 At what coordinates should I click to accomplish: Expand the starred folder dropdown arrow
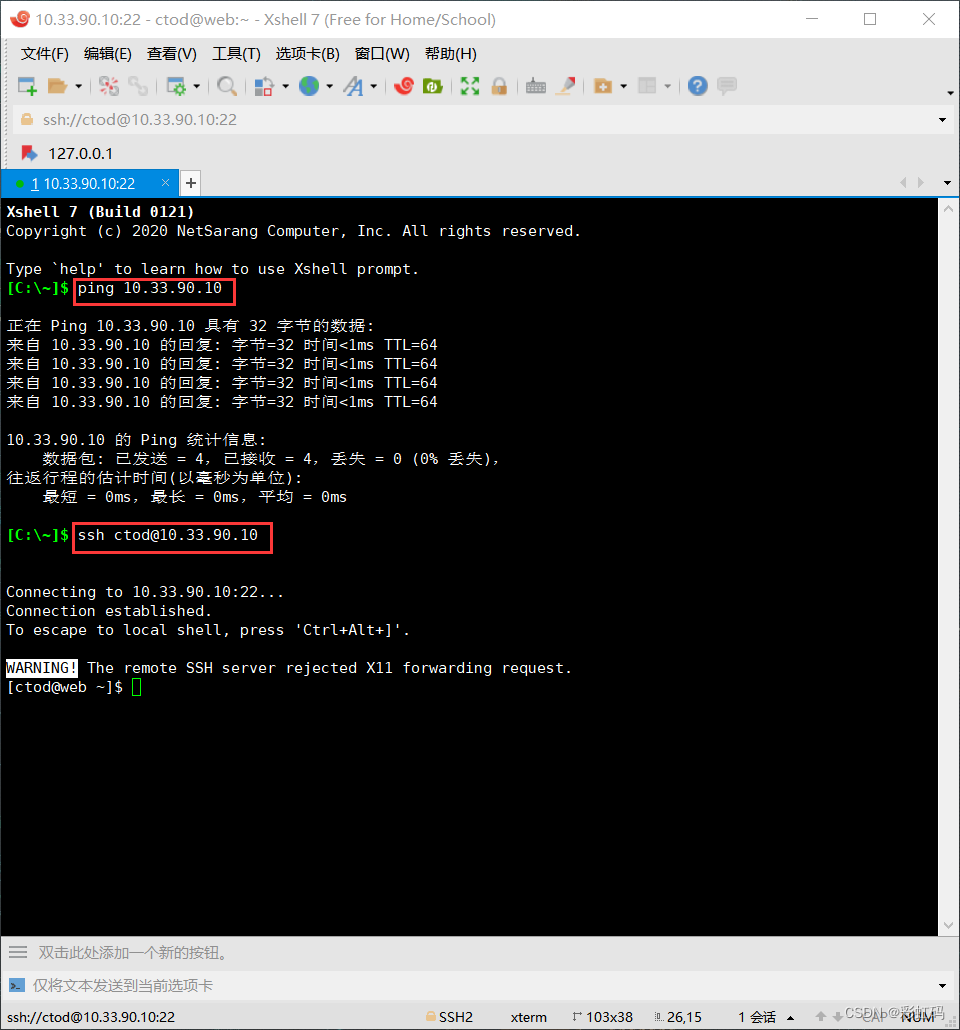click(624, 86)
